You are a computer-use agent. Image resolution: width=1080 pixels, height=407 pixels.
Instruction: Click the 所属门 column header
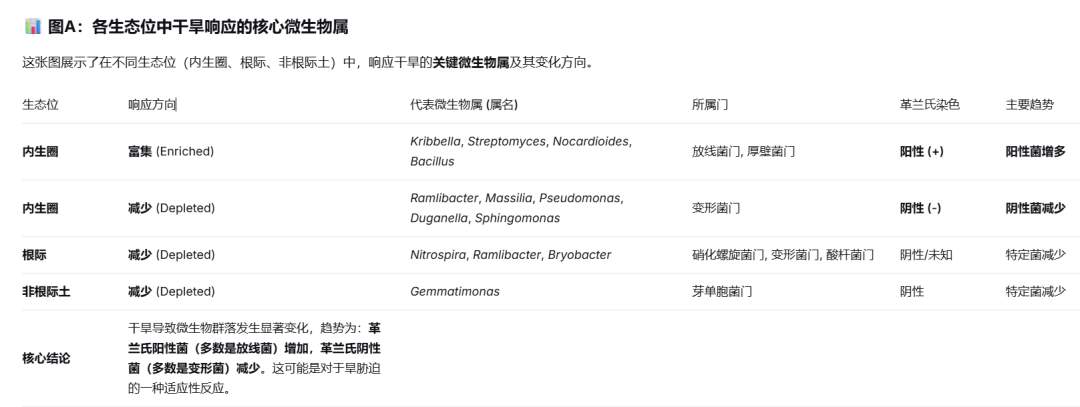(710, 105)
